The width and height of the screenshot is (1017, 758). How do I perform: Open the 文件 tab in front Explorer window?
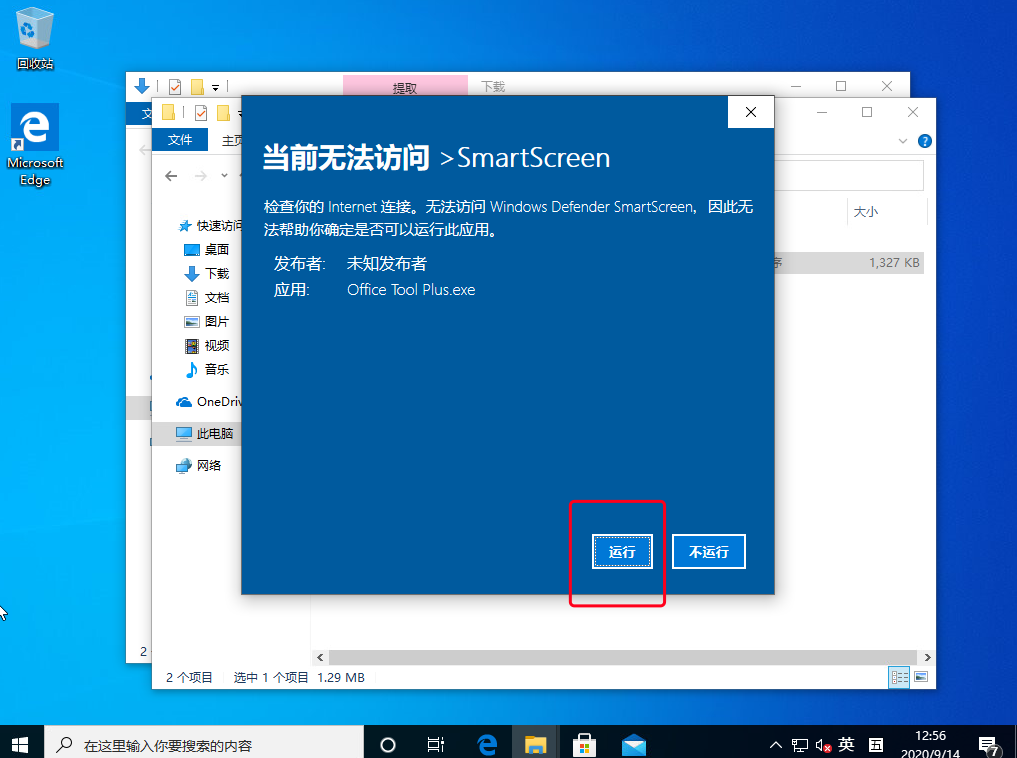[x=180, y=139]
